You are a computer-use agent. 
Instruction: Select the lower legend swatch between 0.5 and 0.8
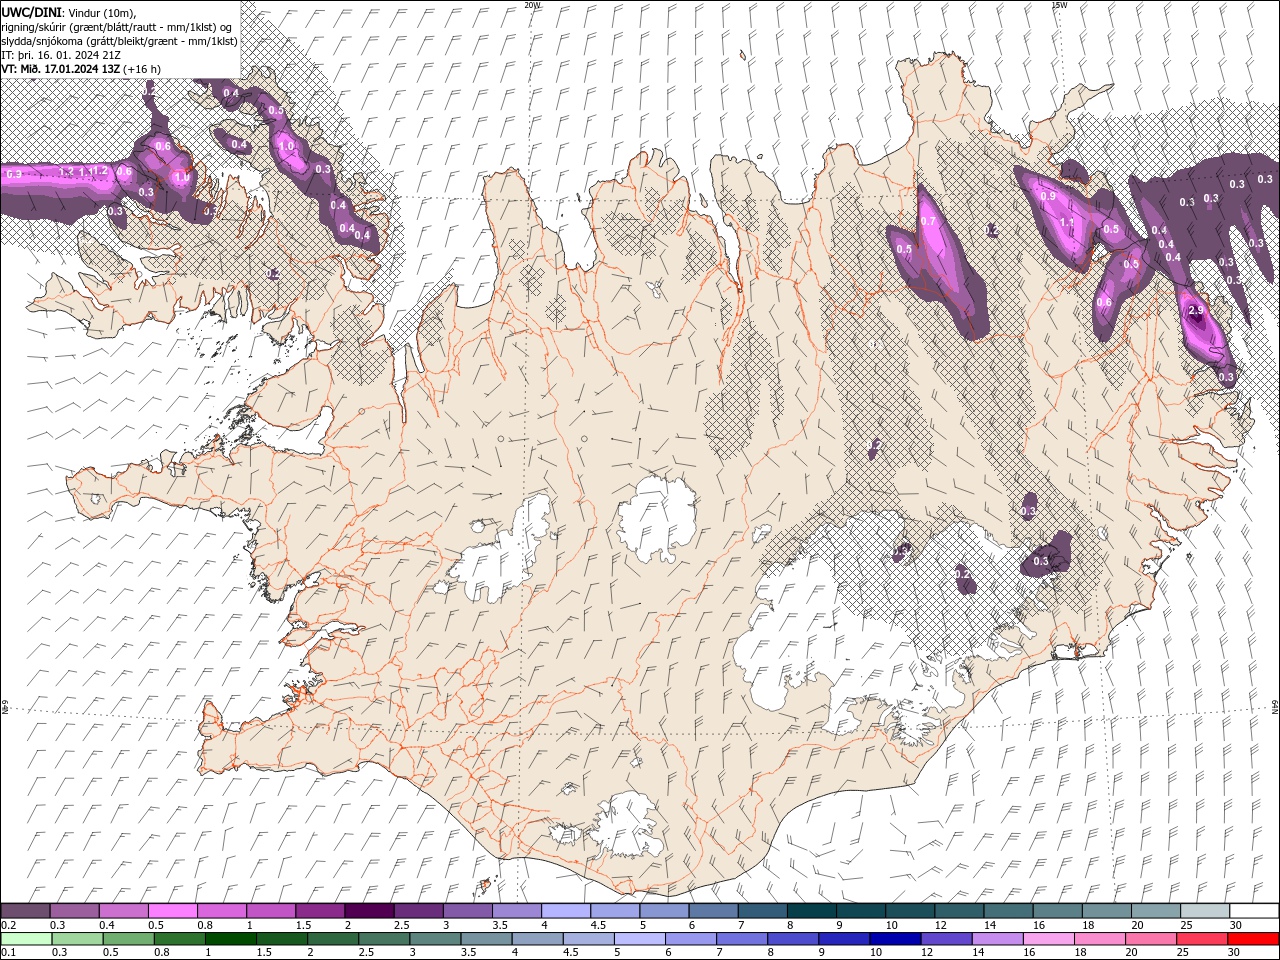coord(129,939)
